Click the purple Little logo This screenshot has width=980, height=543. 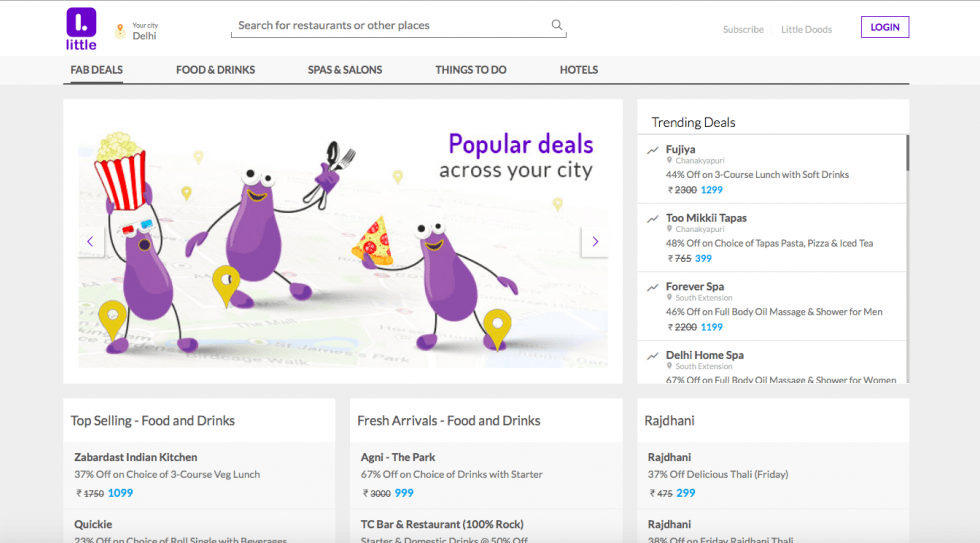point(81,28)
